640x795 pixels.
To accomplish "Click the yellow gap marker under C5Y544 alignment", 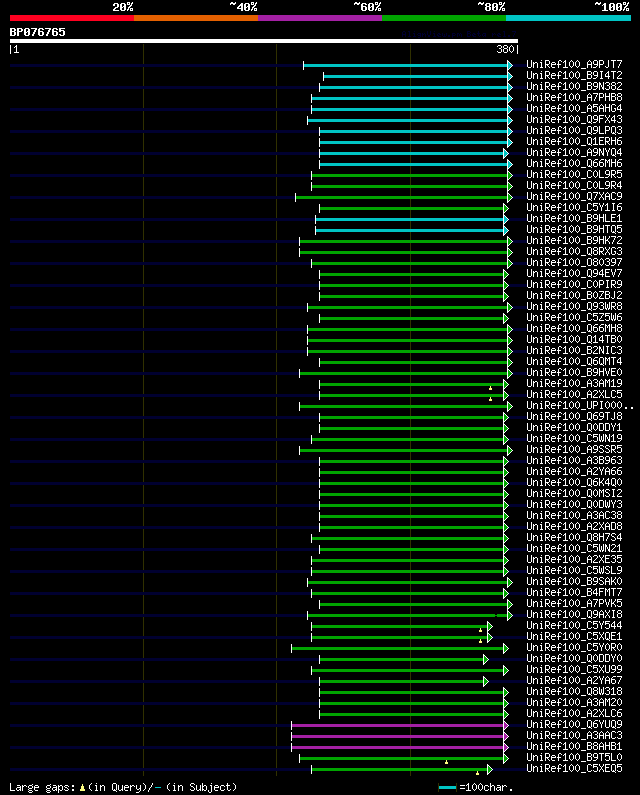I will point(480,630).
